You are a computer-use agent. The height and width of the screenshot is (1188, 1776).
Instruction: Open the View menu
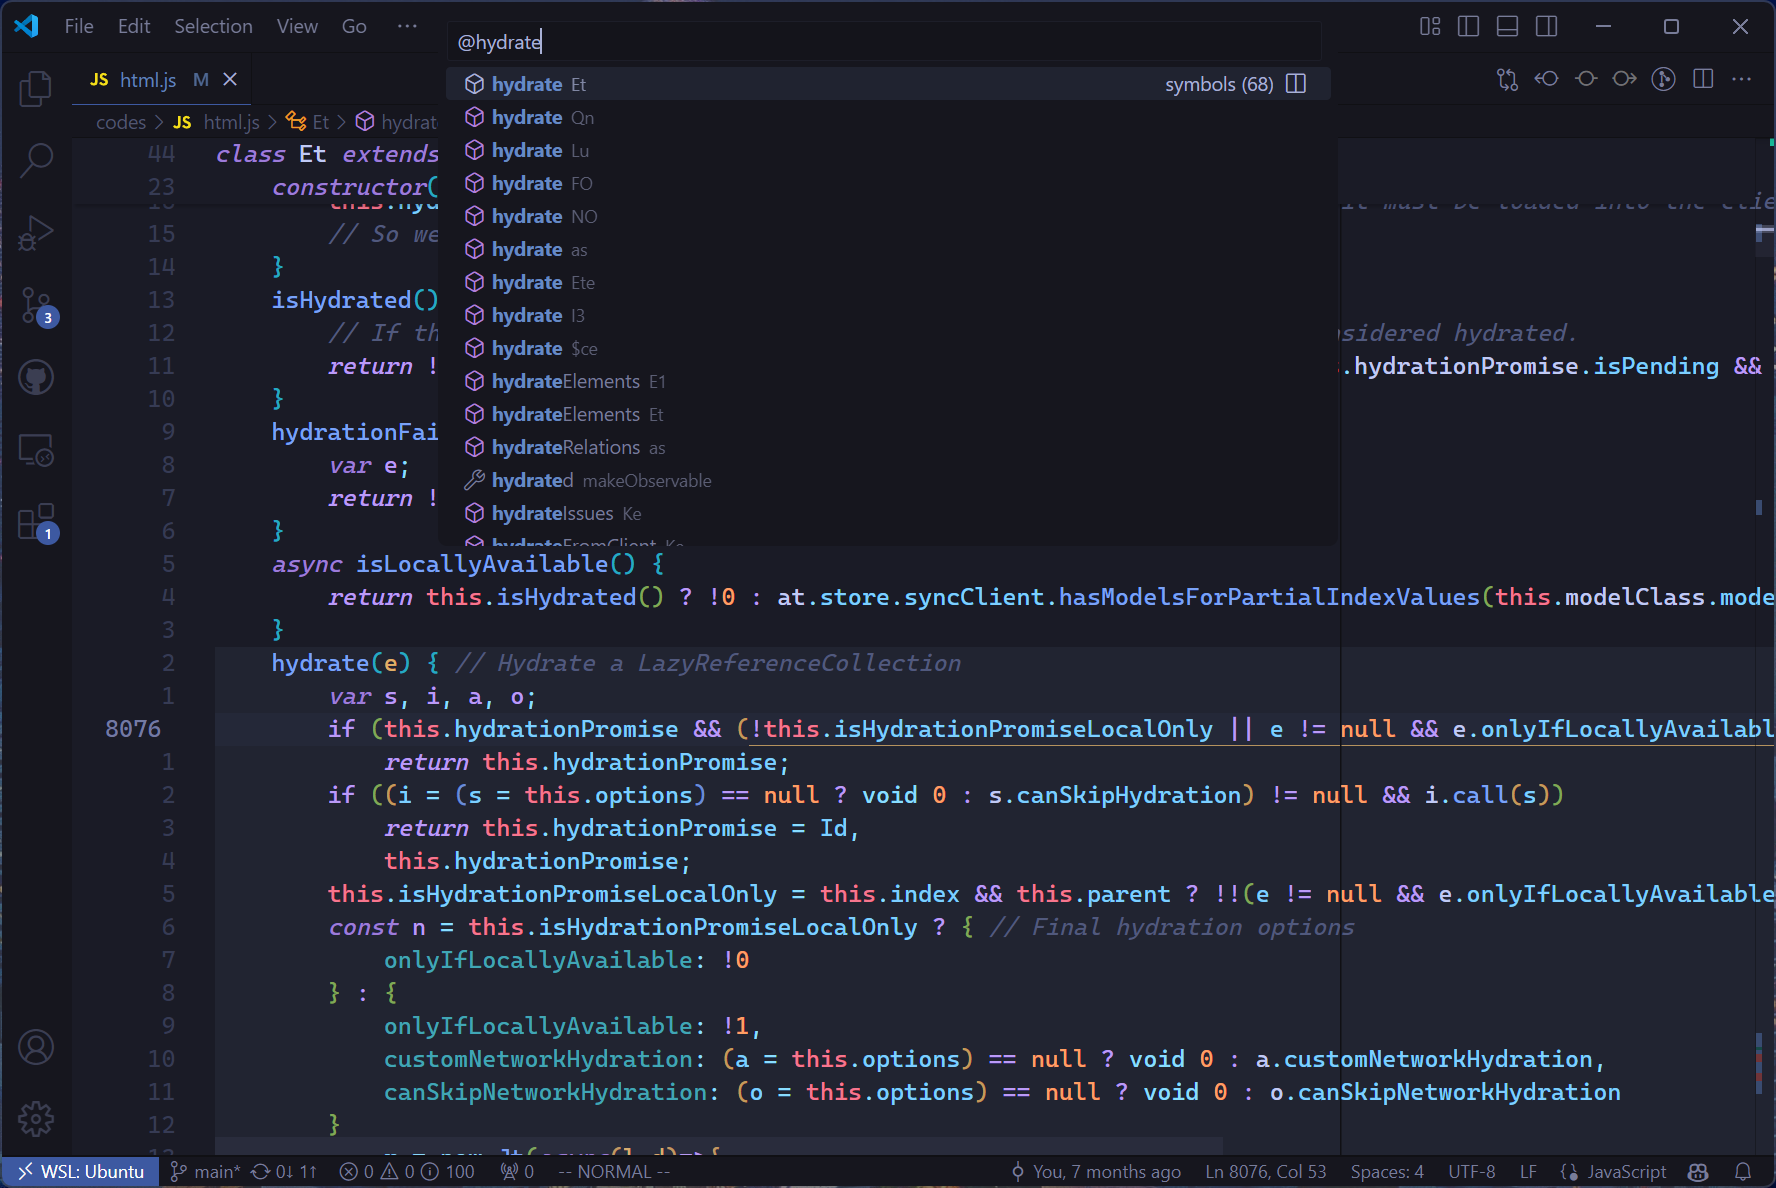[x=297, y=26]
